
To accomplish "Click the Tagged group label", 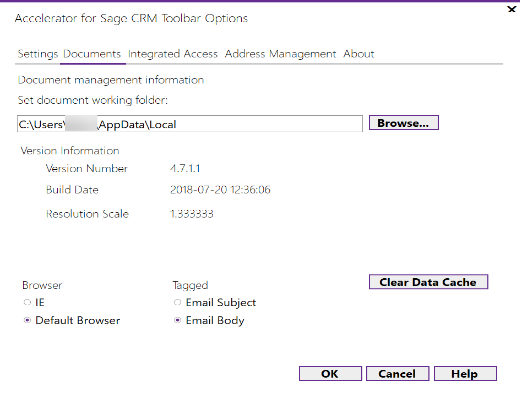I will tap(190, 286).
